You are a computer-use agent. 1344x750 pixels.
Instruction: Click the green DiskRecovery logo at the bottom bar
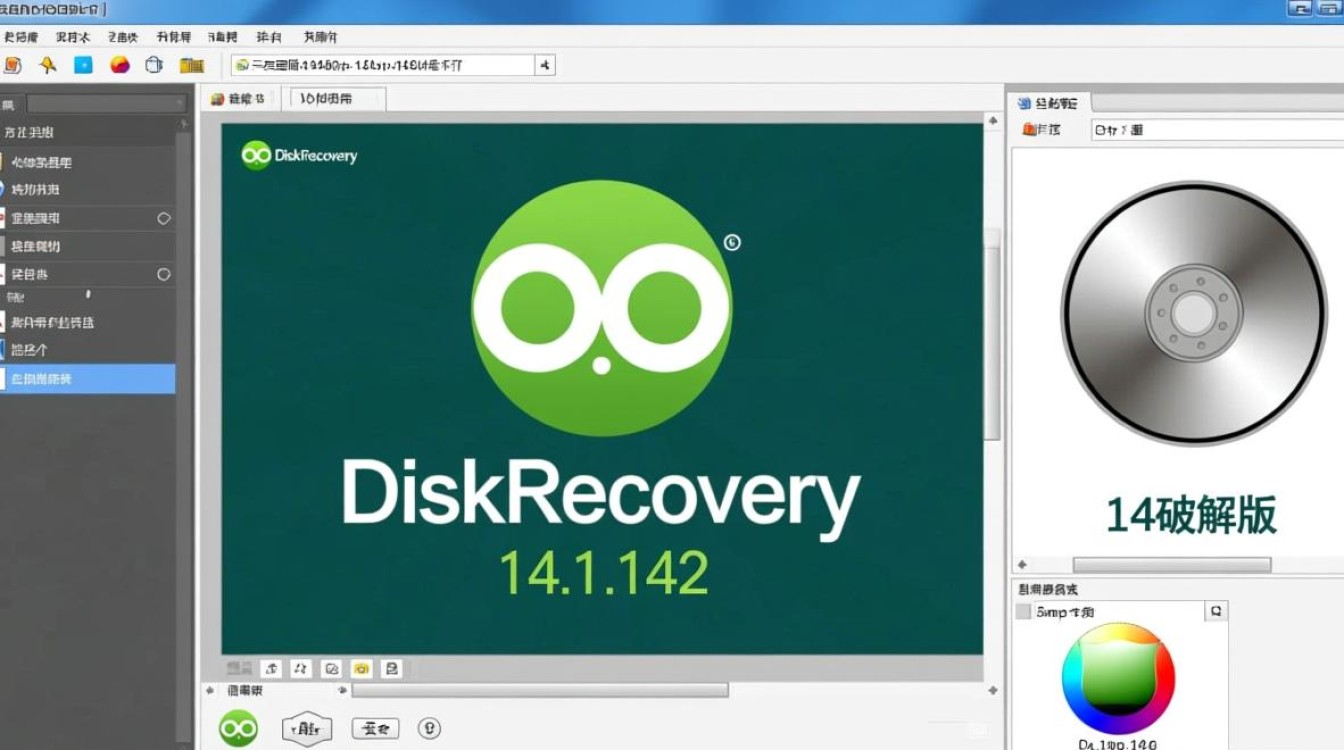pyautogui.click(x=239, y=728)
